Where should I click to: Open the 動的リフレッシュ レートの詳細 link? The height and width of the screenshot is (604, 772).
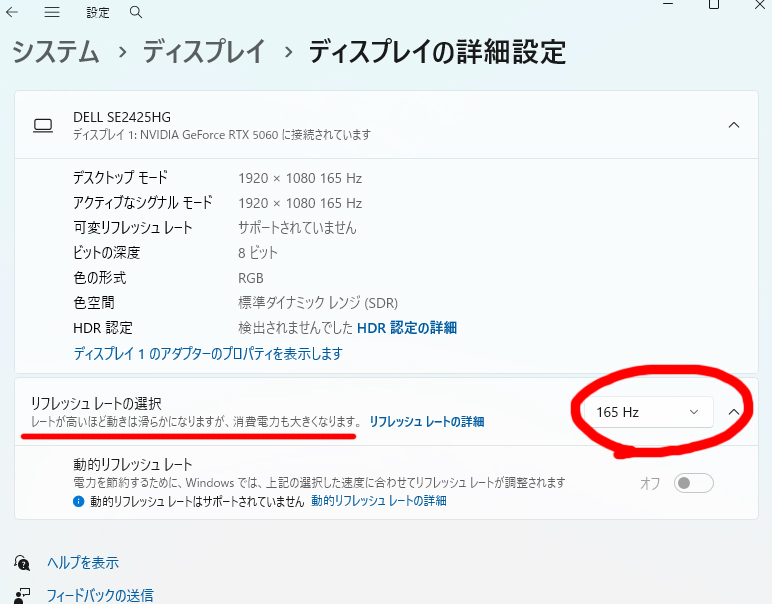[x=379, y=501]
